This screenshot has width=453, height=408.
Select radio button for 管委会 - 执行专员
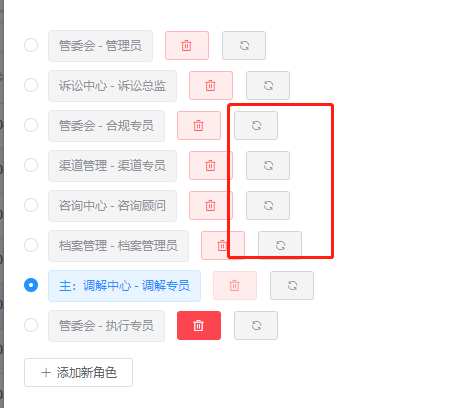point(31,325)
